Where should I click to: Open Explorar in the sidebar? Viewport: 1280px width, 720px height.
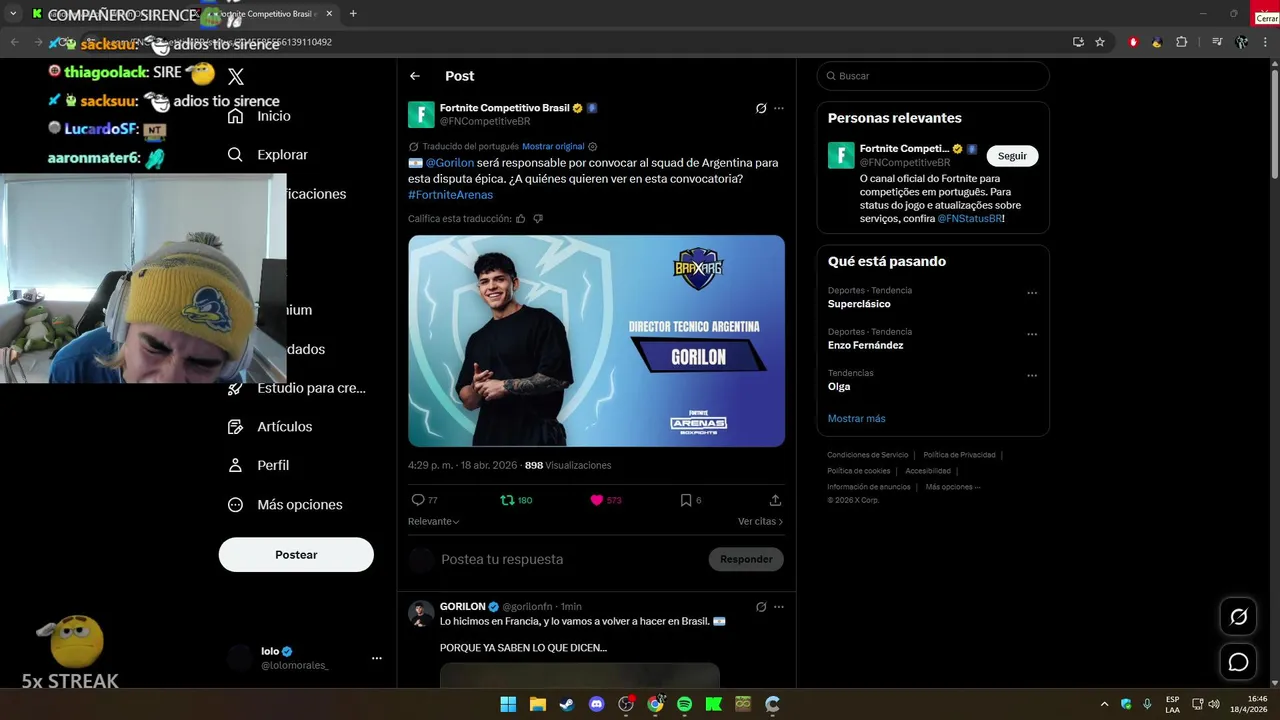click(x=268, y=155)
